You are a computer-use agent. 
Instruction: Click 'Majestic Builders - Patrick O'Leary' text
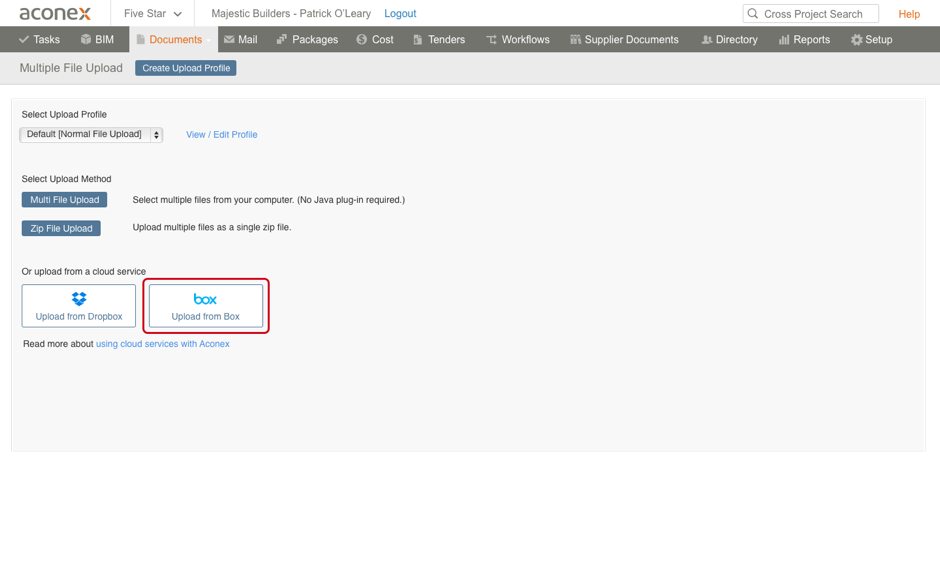point(291,13)
